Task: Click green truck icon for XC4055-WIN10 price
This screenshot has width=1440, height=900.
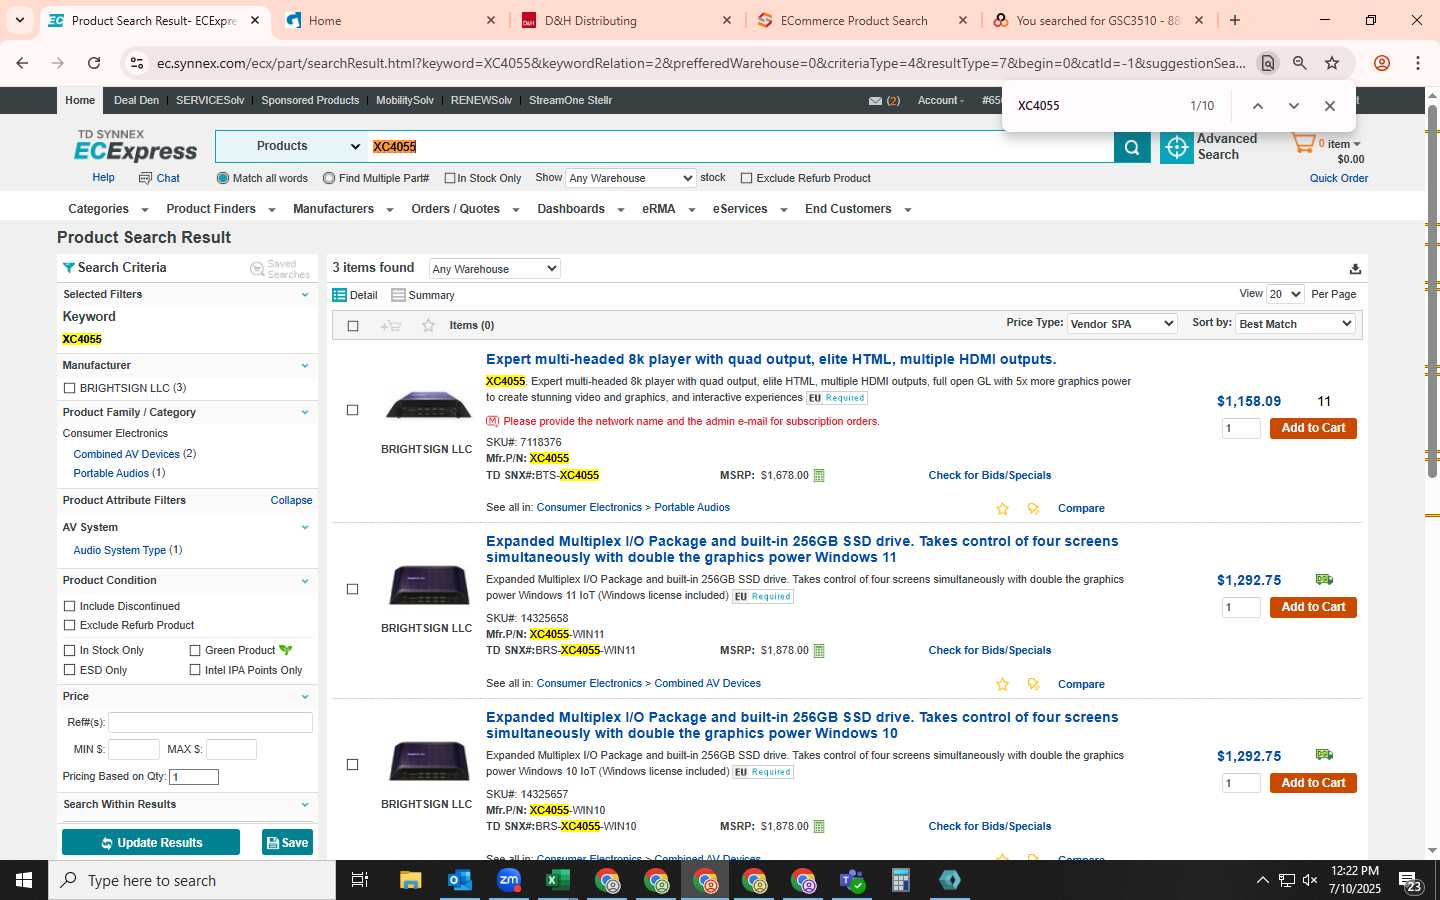Action: (x=1324, y=755)
